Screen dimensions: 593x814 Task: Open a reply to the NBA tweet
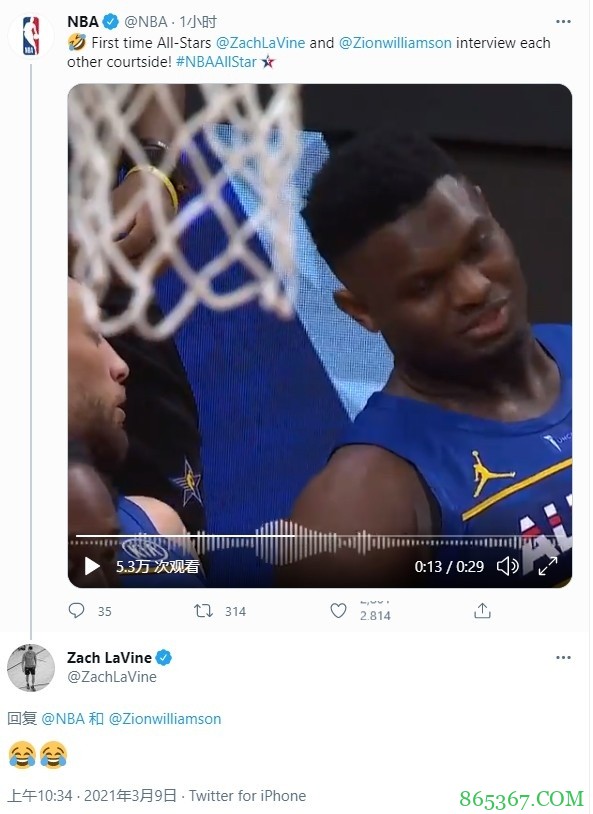pyautogui.click(x=74, y=611)
